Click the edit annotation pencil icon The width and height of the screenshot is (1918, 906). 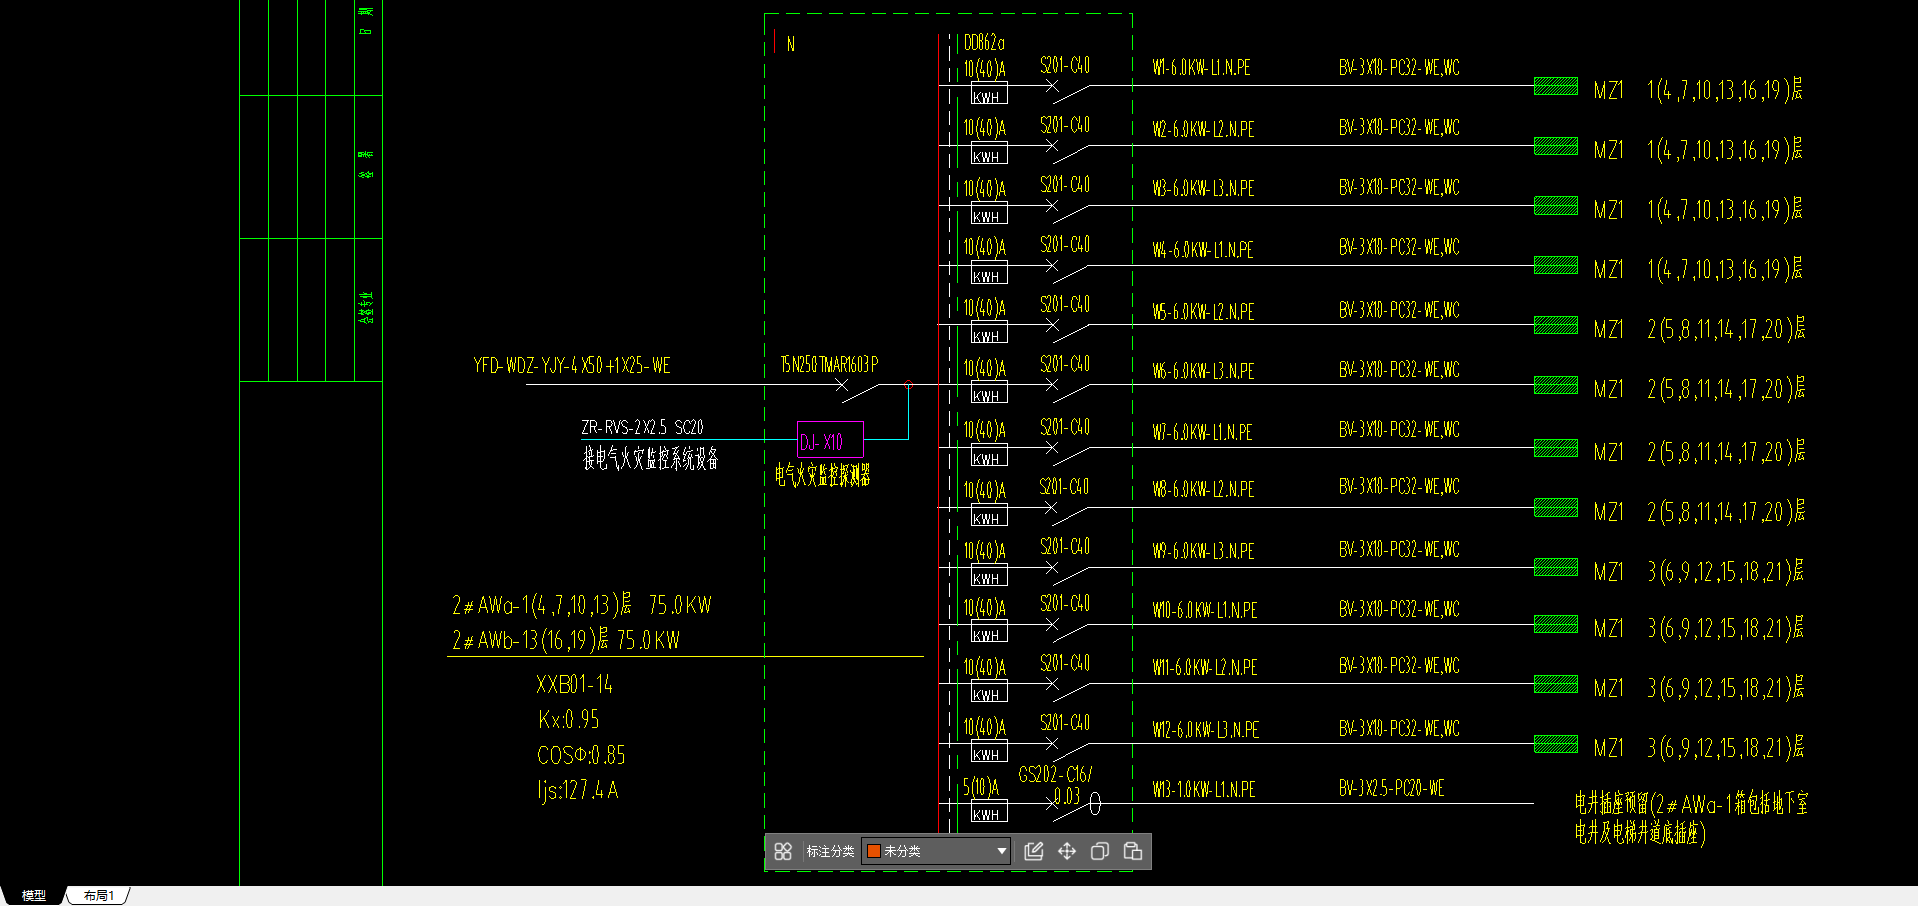[1034, 851]
